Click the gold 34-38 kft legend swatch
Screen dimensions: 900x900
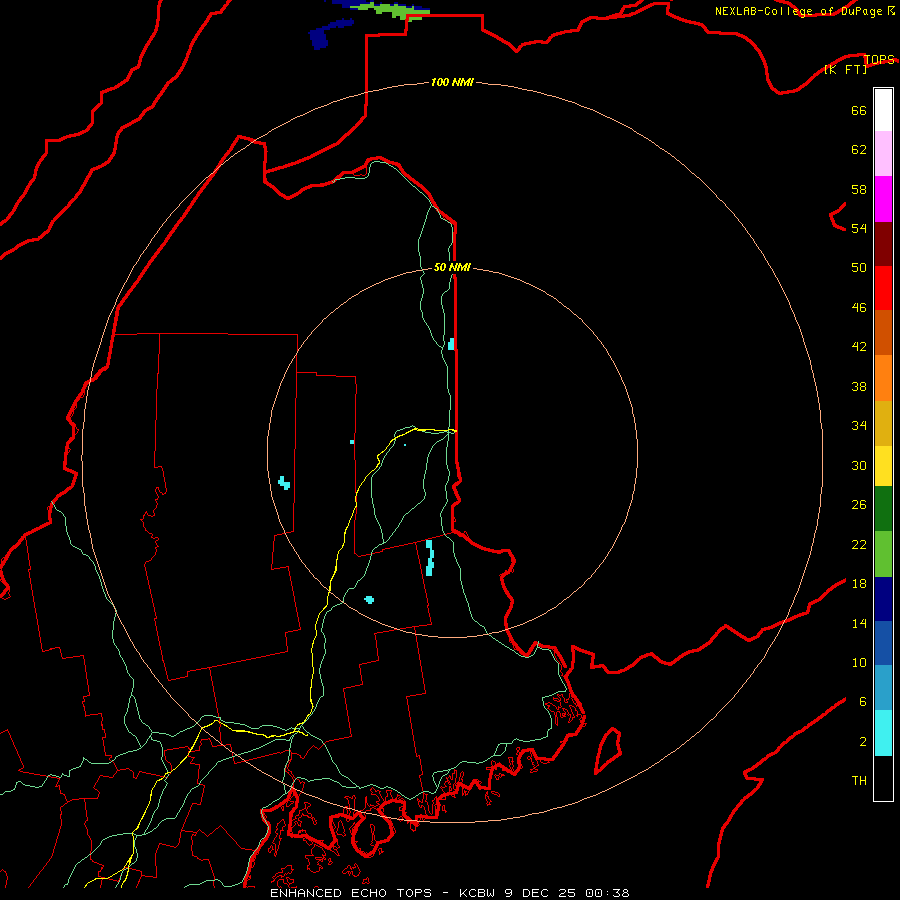[883, 423]
